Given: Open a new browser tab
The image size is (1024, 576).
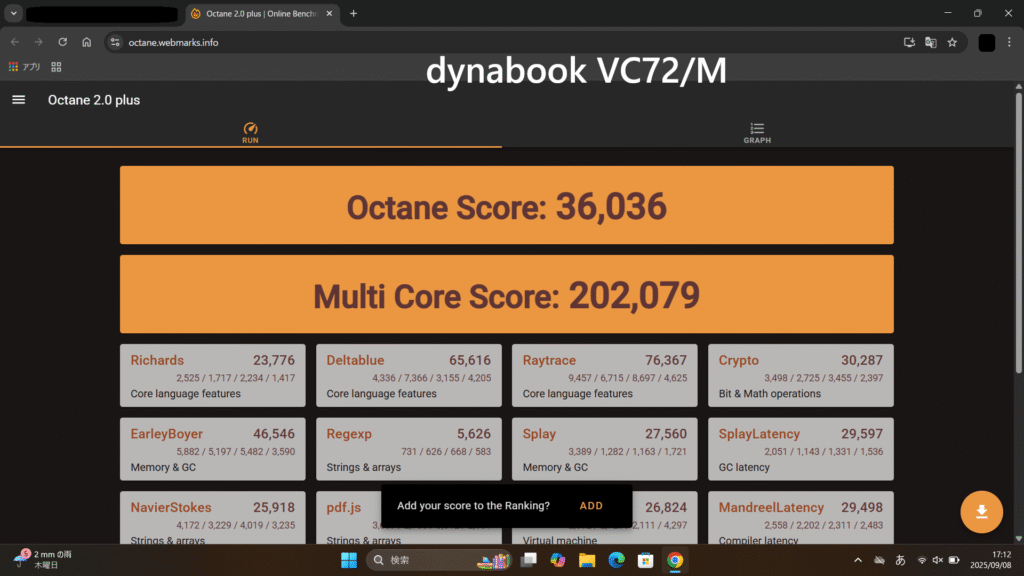Looking at the screenshot, I should click(x=353, y=13).
